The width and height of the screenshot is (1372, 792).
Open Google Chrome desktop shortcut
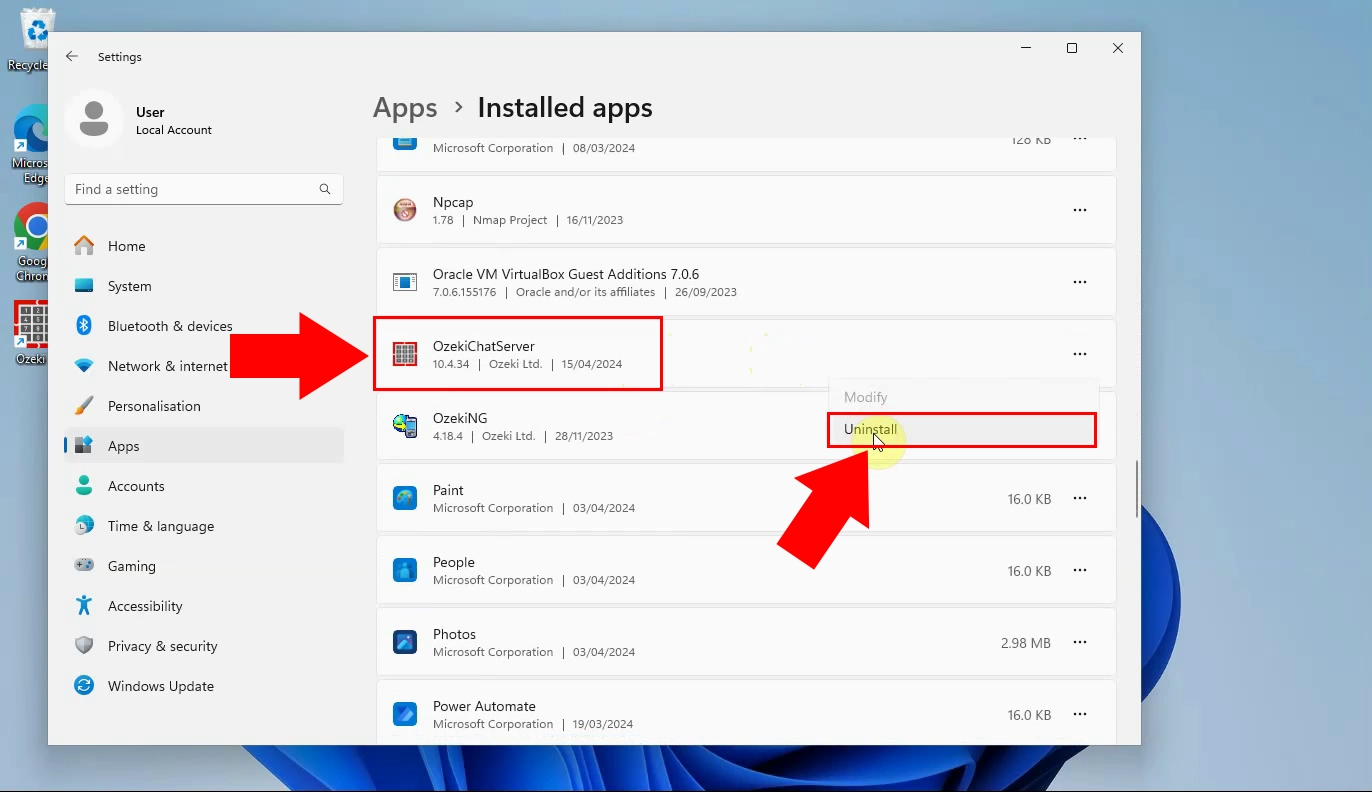click(32, 243)
